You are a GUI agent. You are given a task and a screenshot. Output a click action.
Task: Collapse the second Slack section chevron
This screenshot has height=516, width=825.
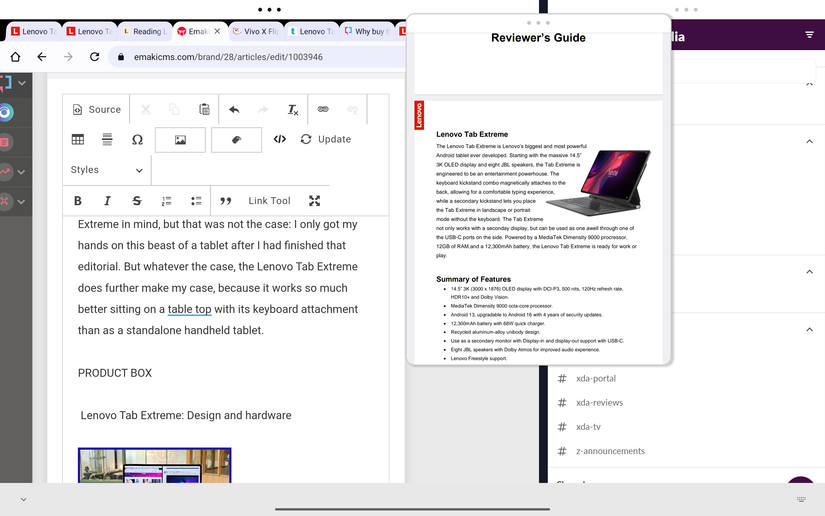(x=809, y=141)
